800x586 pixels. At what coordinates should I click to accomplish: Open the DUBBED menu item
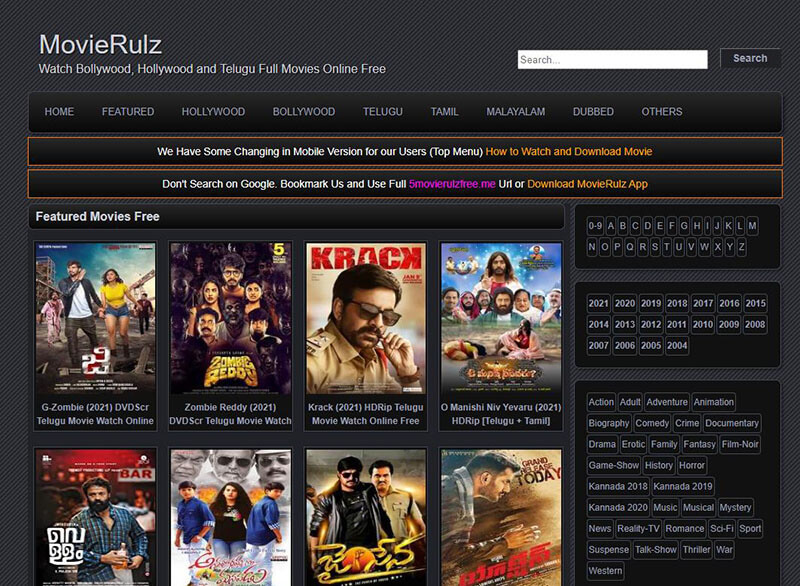[x=593, y=112]
